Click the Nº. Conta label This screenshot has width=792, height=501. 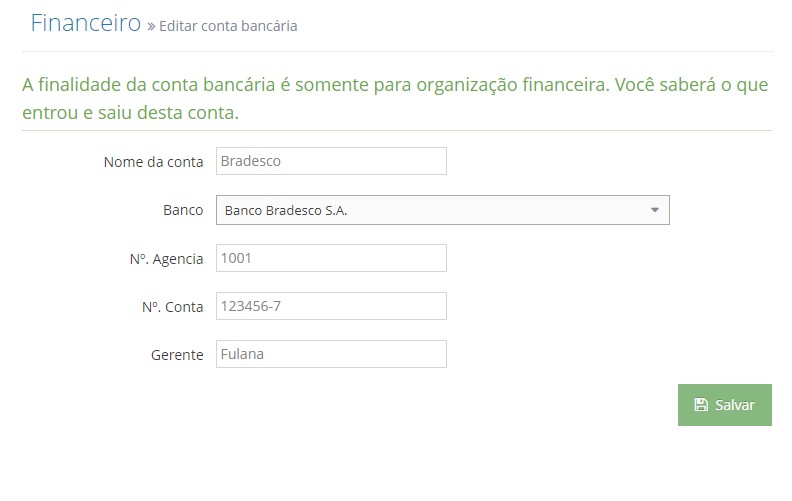[x=172, y=307]
